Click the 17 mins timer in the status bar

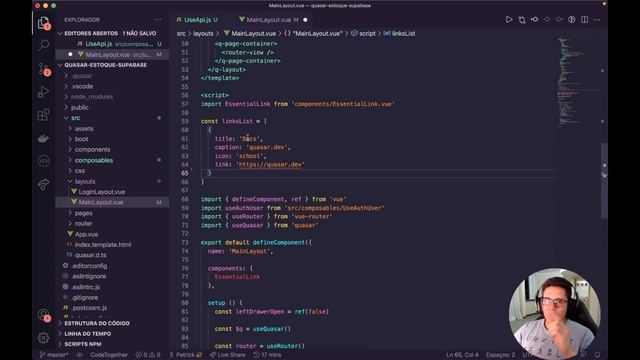point(268,355)
